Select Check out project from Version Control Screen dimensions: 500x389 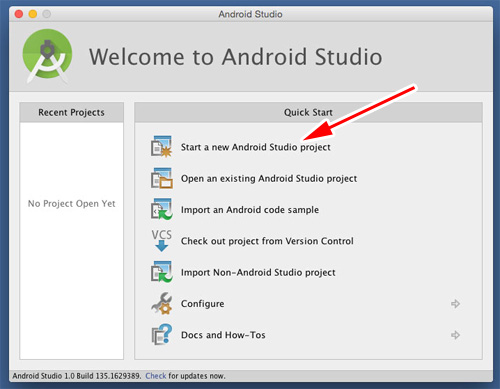[267, 241]
